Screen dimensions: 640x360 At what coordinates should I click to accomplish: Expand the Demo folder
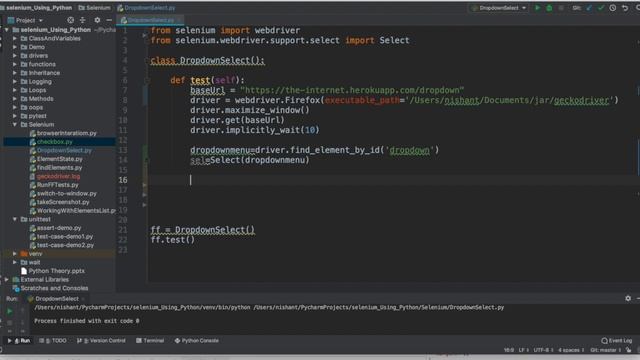tap(15, 47)
